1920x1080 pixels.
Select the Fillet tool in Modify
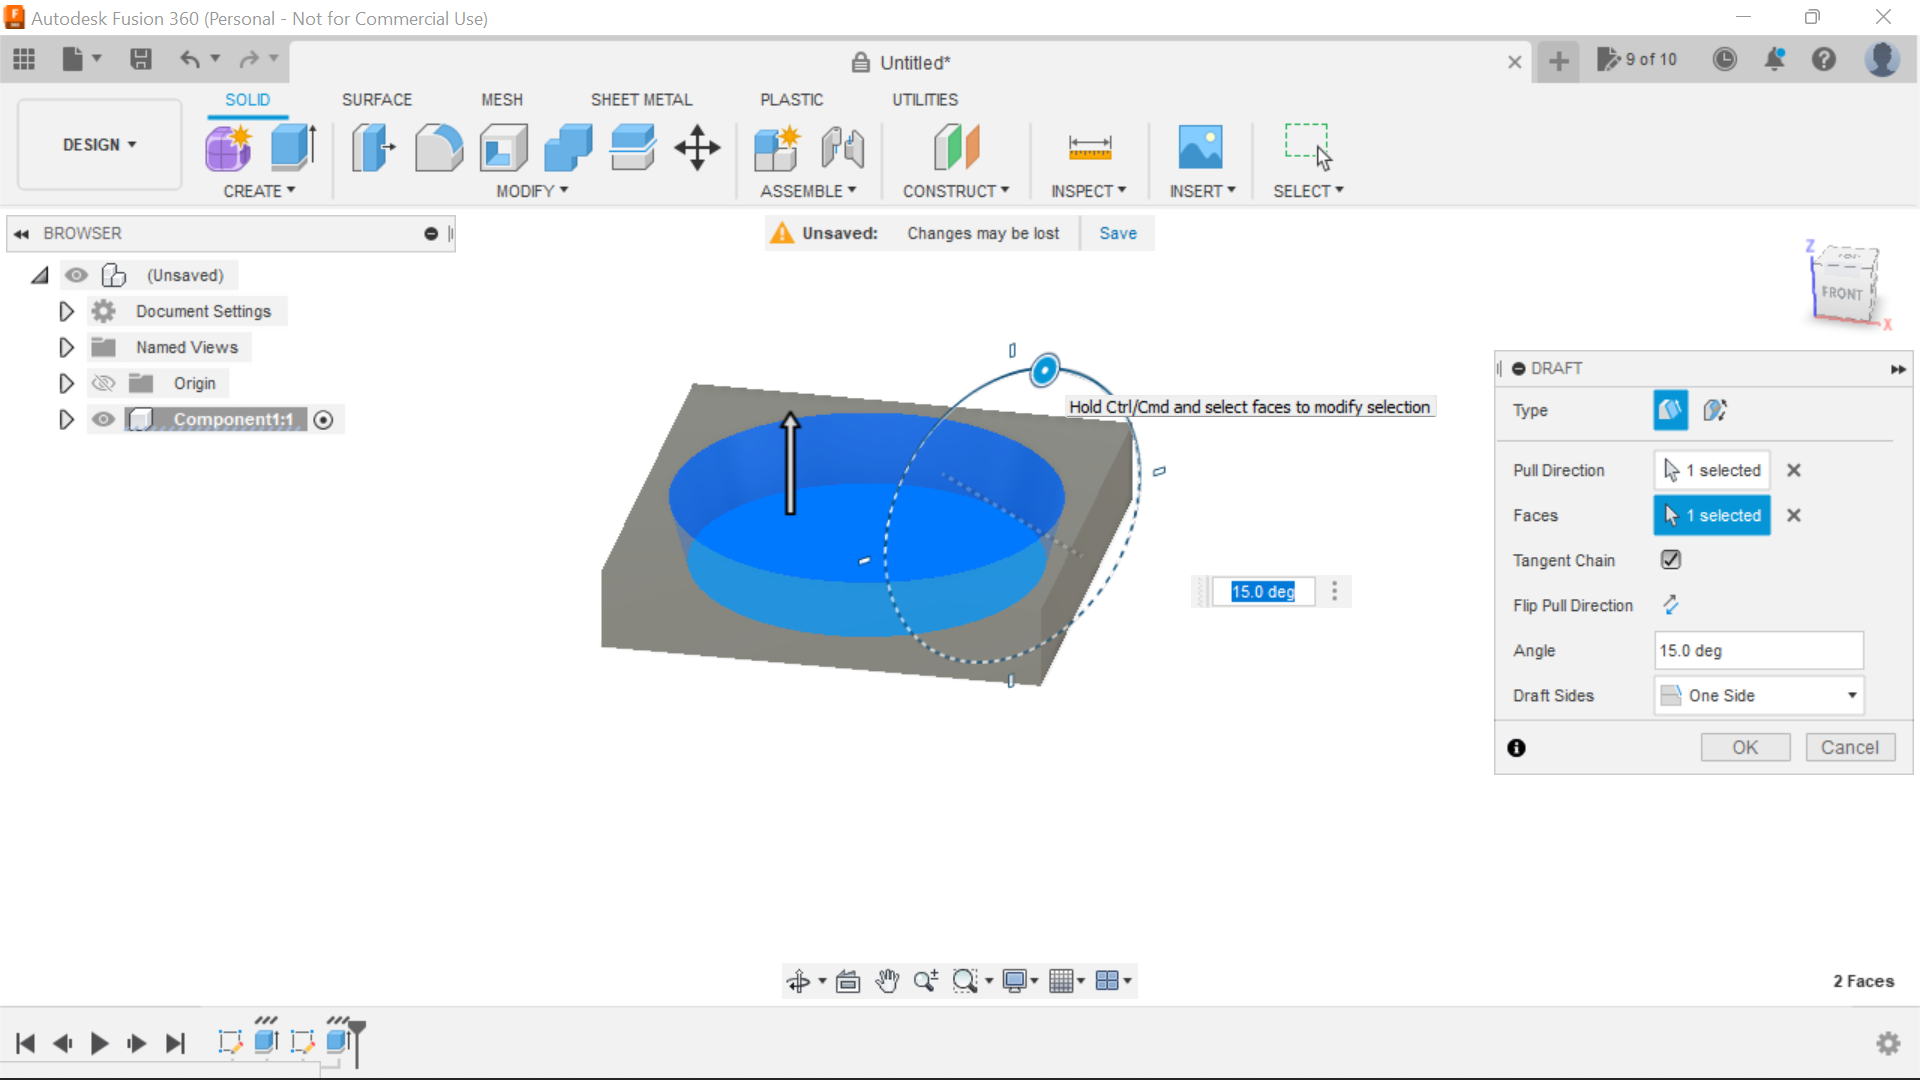point(439,147)
